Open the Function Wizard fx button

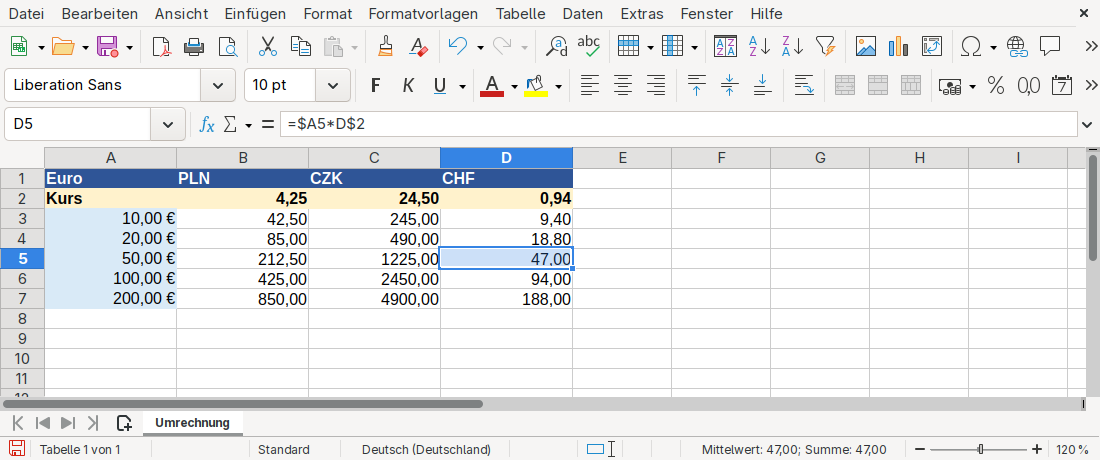pos(207,124)
